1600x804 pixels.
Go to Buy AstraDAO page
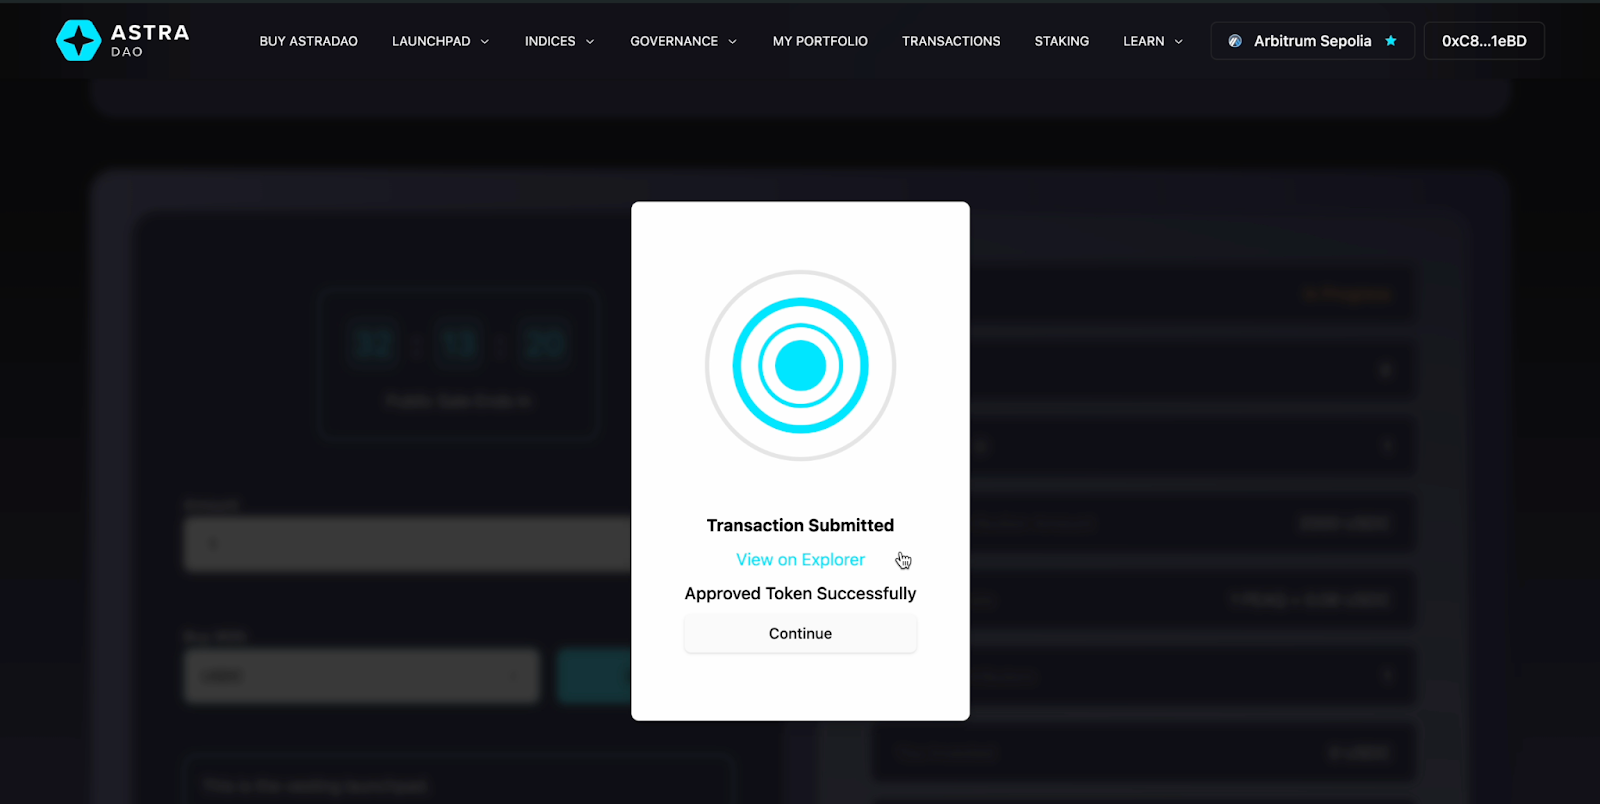coord(308,41)
